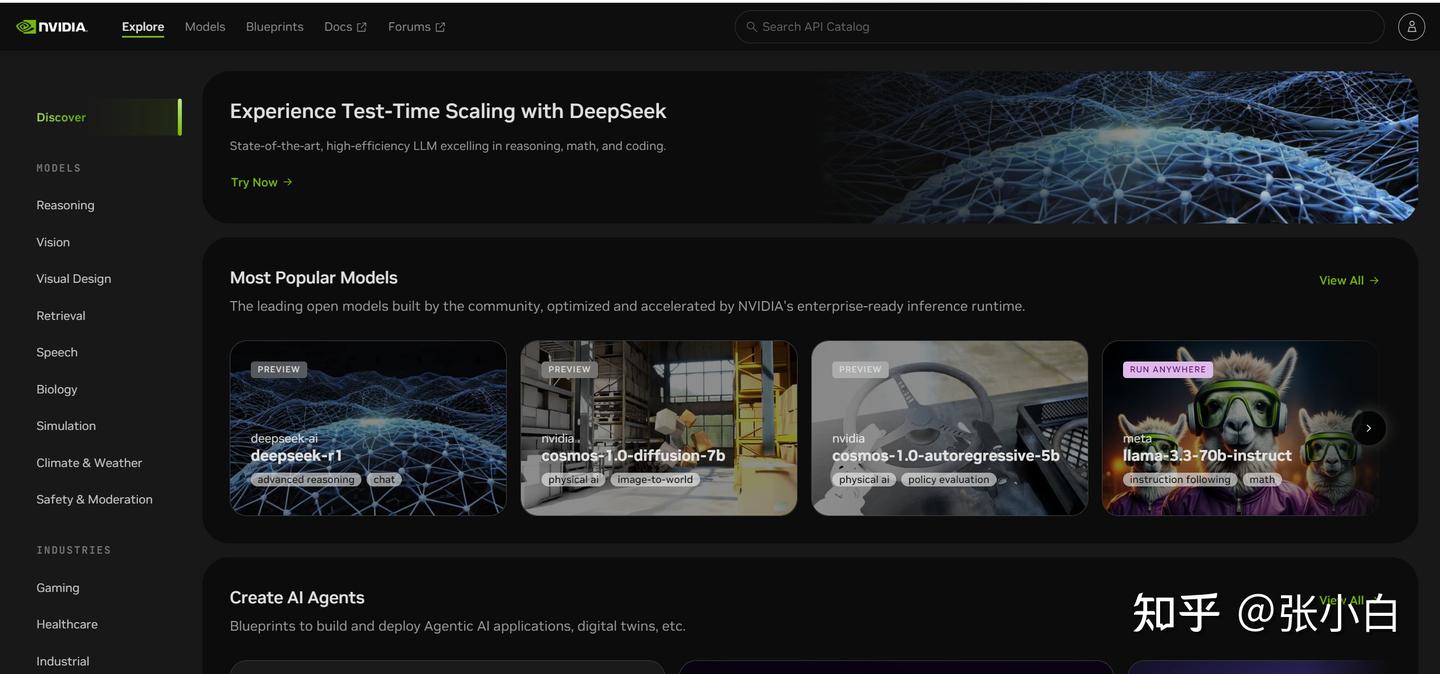Open Gaming industry section
1440x674 pixels.
pos(58,588)
